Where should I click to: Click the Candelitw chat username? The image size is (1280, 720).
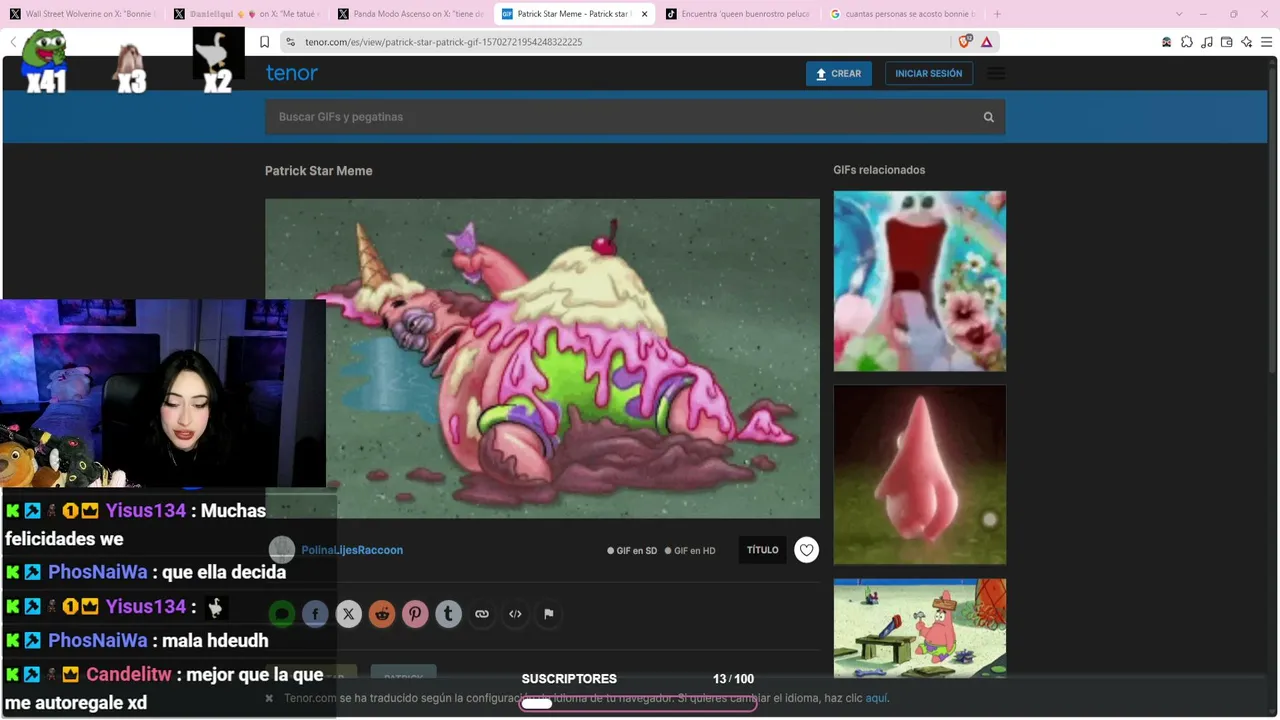tap(129, 674)
